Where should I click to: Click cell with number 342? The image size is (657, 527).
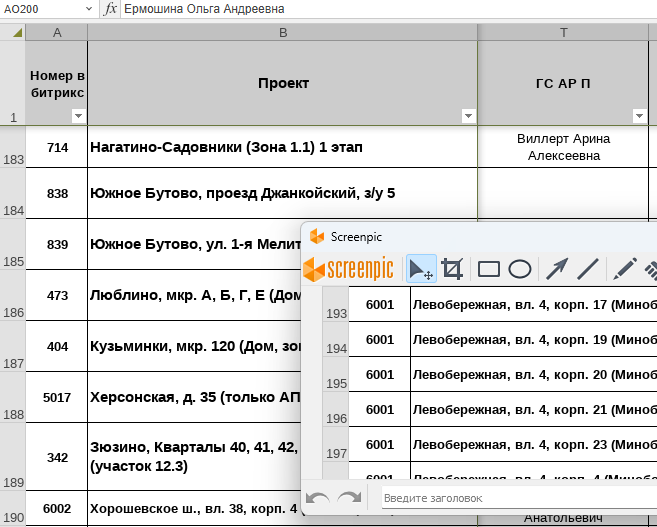click(x=57, y=457)
